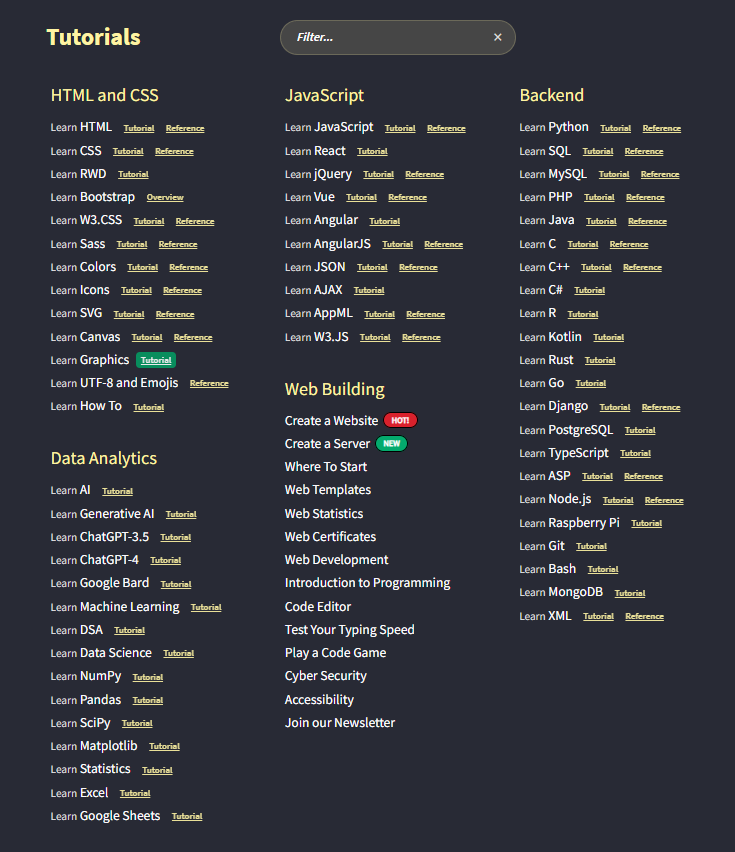Click the NEW badge next to Create a Server
Image resolution: width=735 pixels, height=852 pixels.
pyautogui.click(x=391, y=443)
